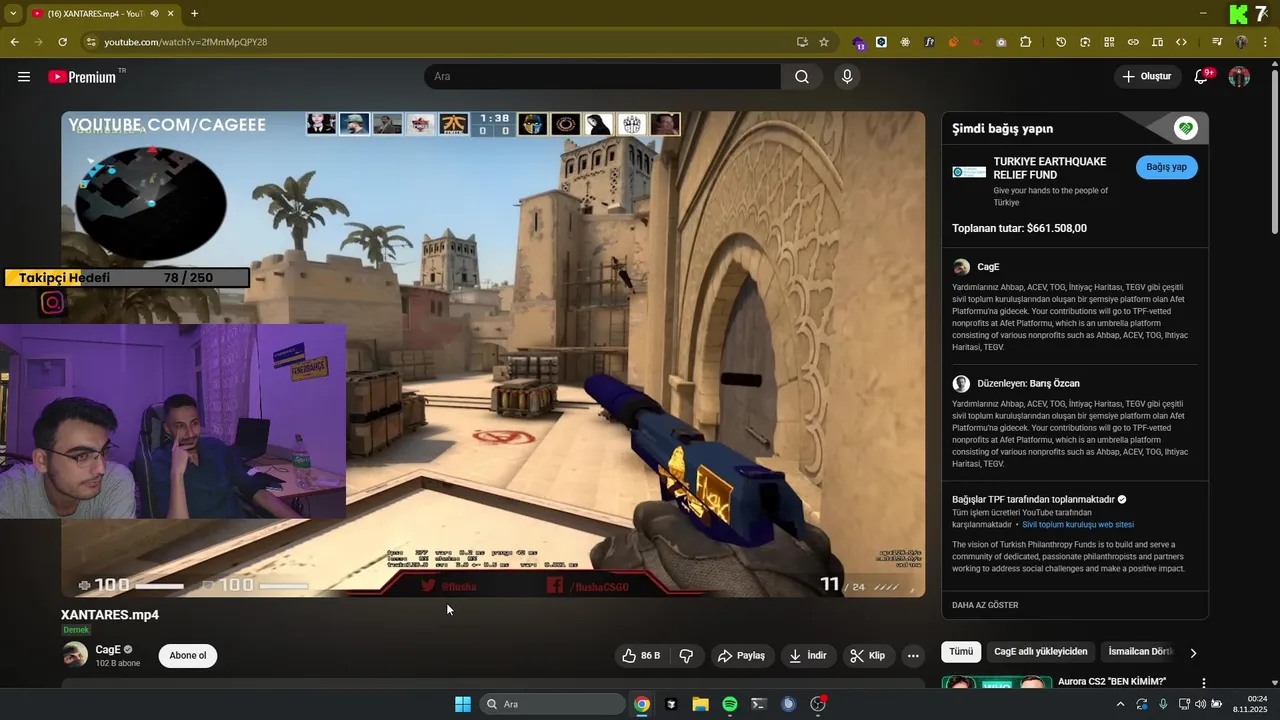1280x720 pixels.
Task: Click the search magnifier button
Action: tap(802, 77)
